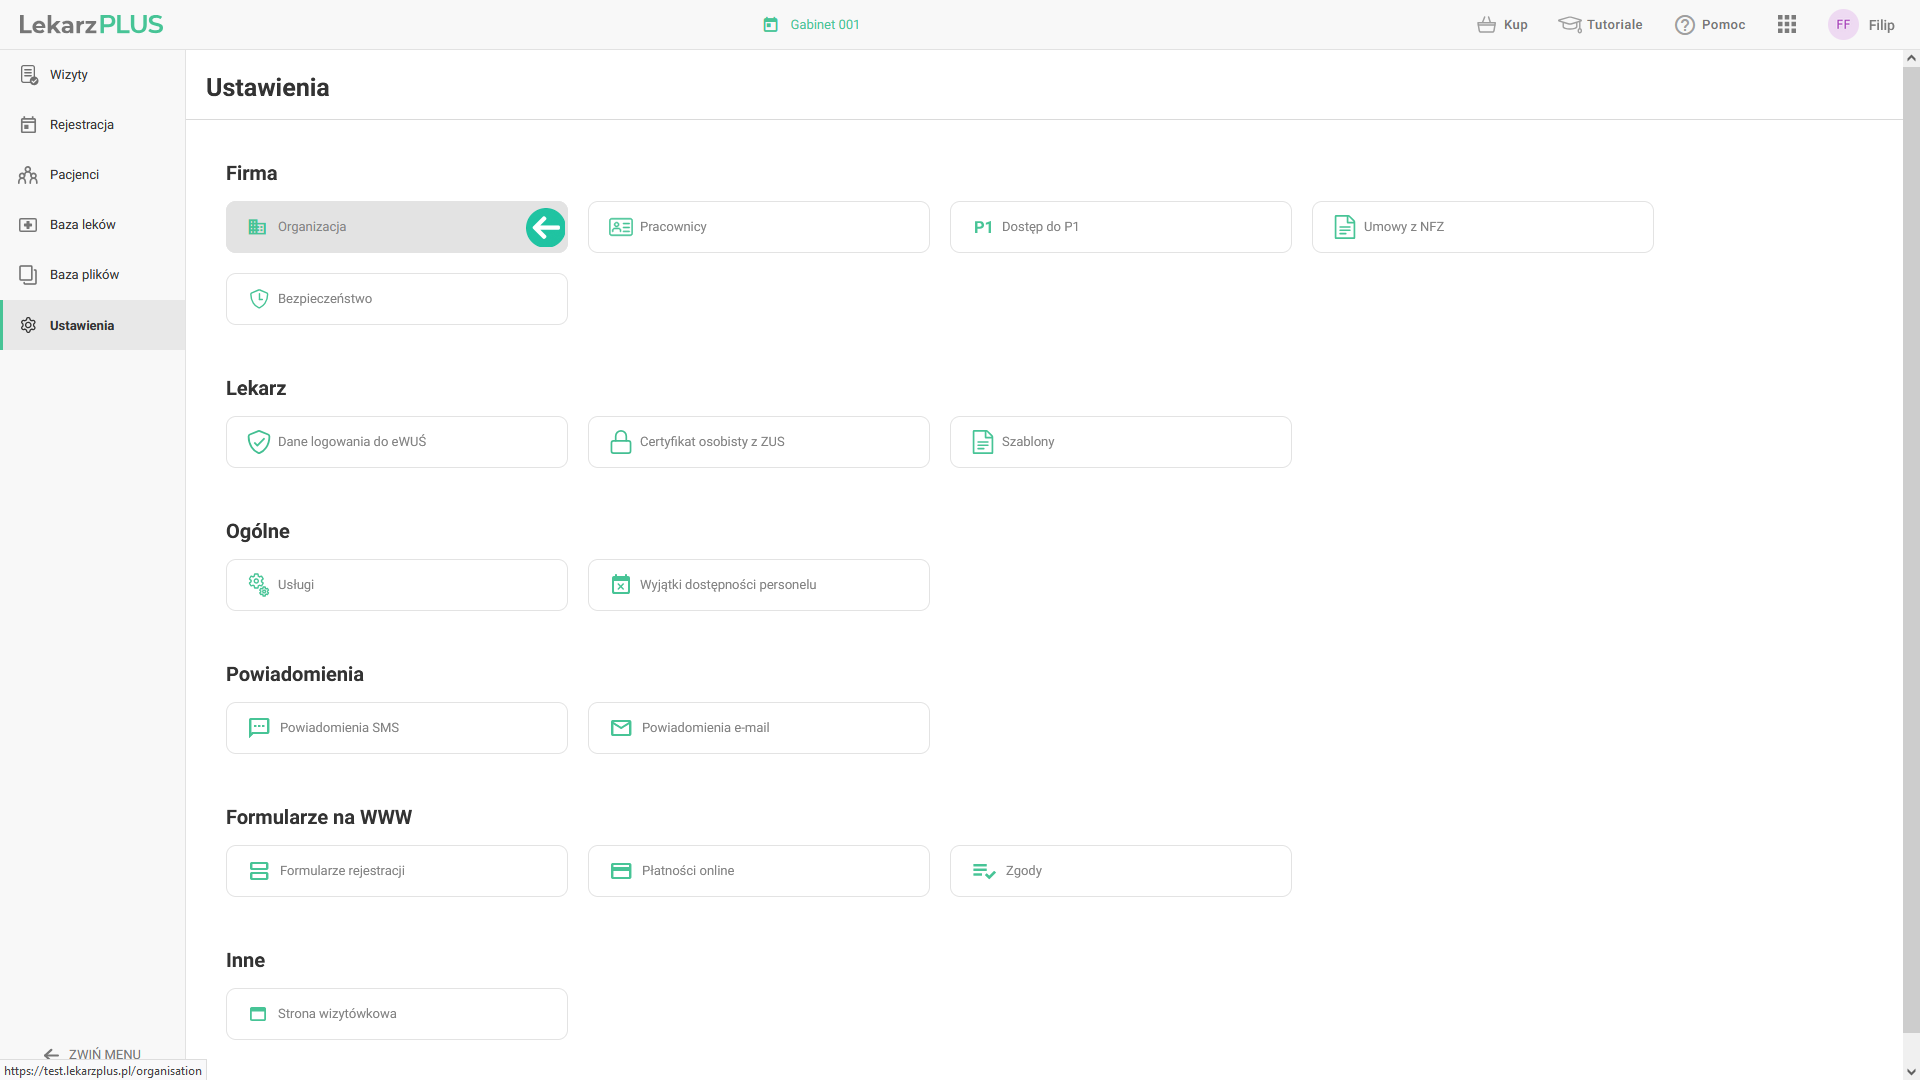The image size is (1920, 1080).
Task: Click the Certyfikat osobisty z ZUS lock icon
Action: pos(620,442)
